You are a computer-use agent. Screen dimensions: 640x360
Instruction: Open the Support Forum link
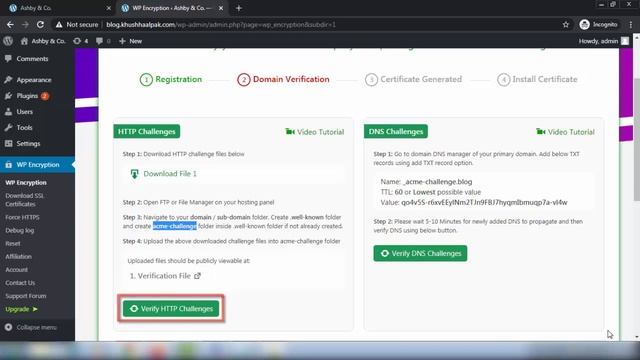click(26, 296)
